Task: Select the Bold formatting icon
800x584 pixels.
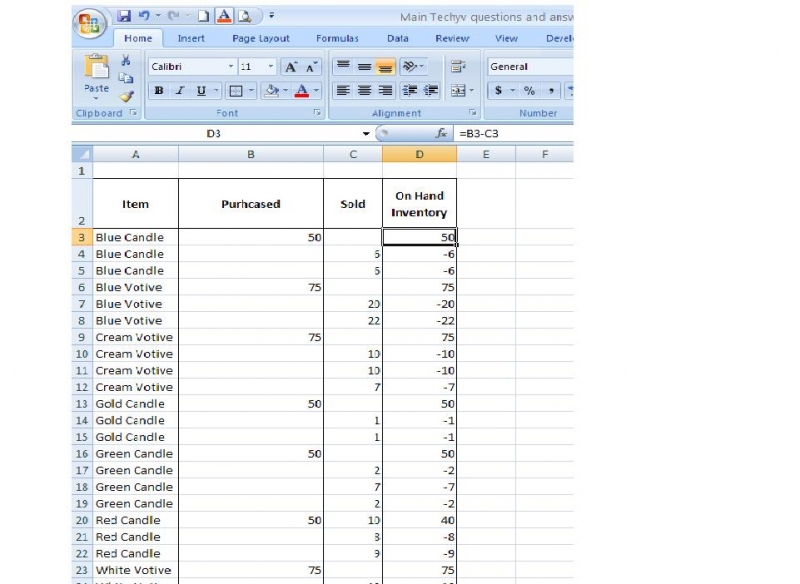Action: click(x=158, y=91)
